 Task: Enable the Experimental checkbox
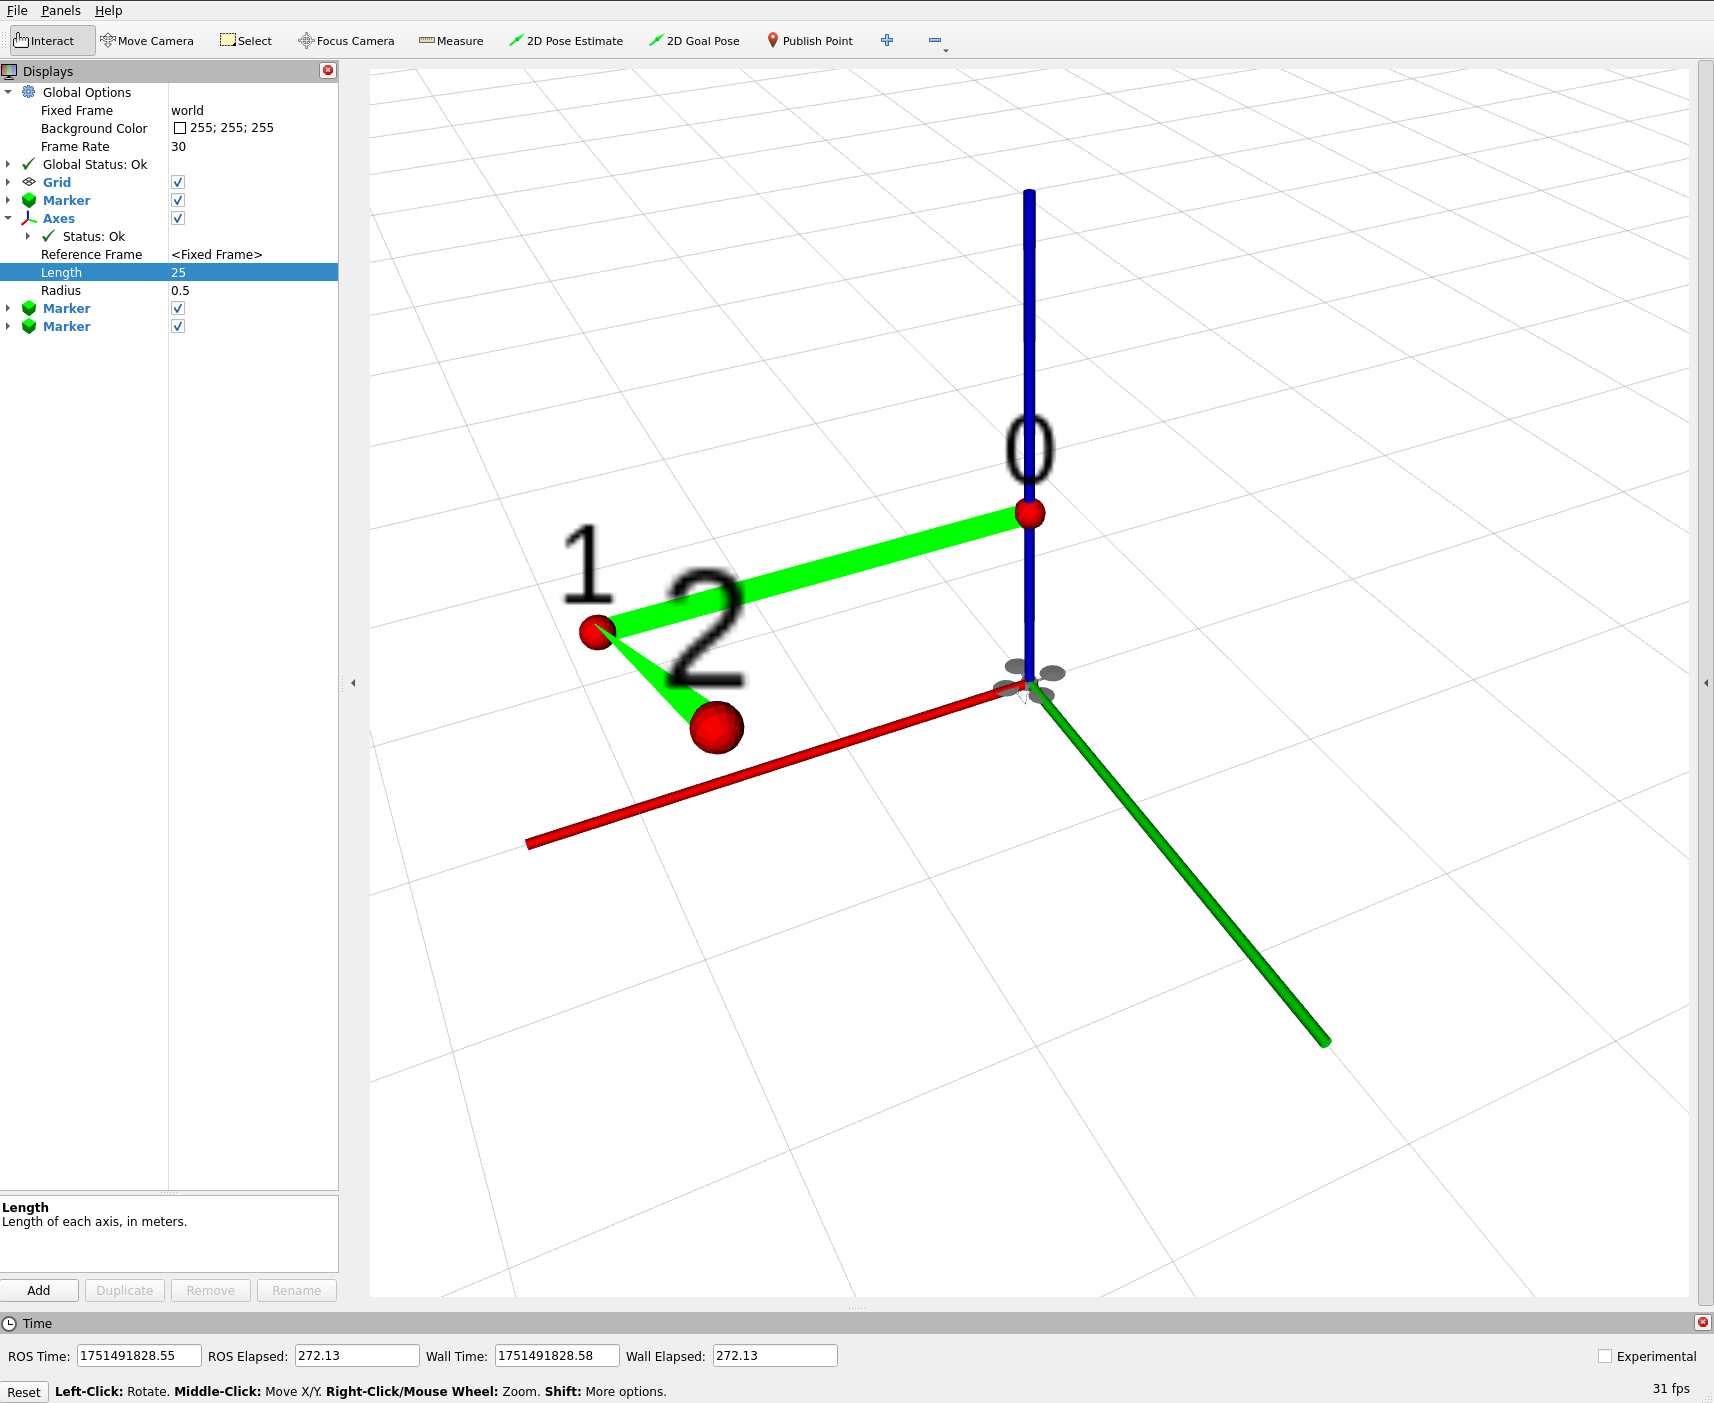click(1605, 1357)
